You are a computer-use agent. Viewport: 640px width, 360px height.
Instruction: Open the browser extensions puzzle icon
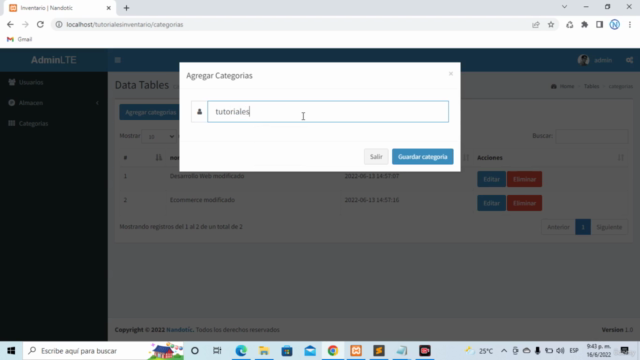(584, 24)
